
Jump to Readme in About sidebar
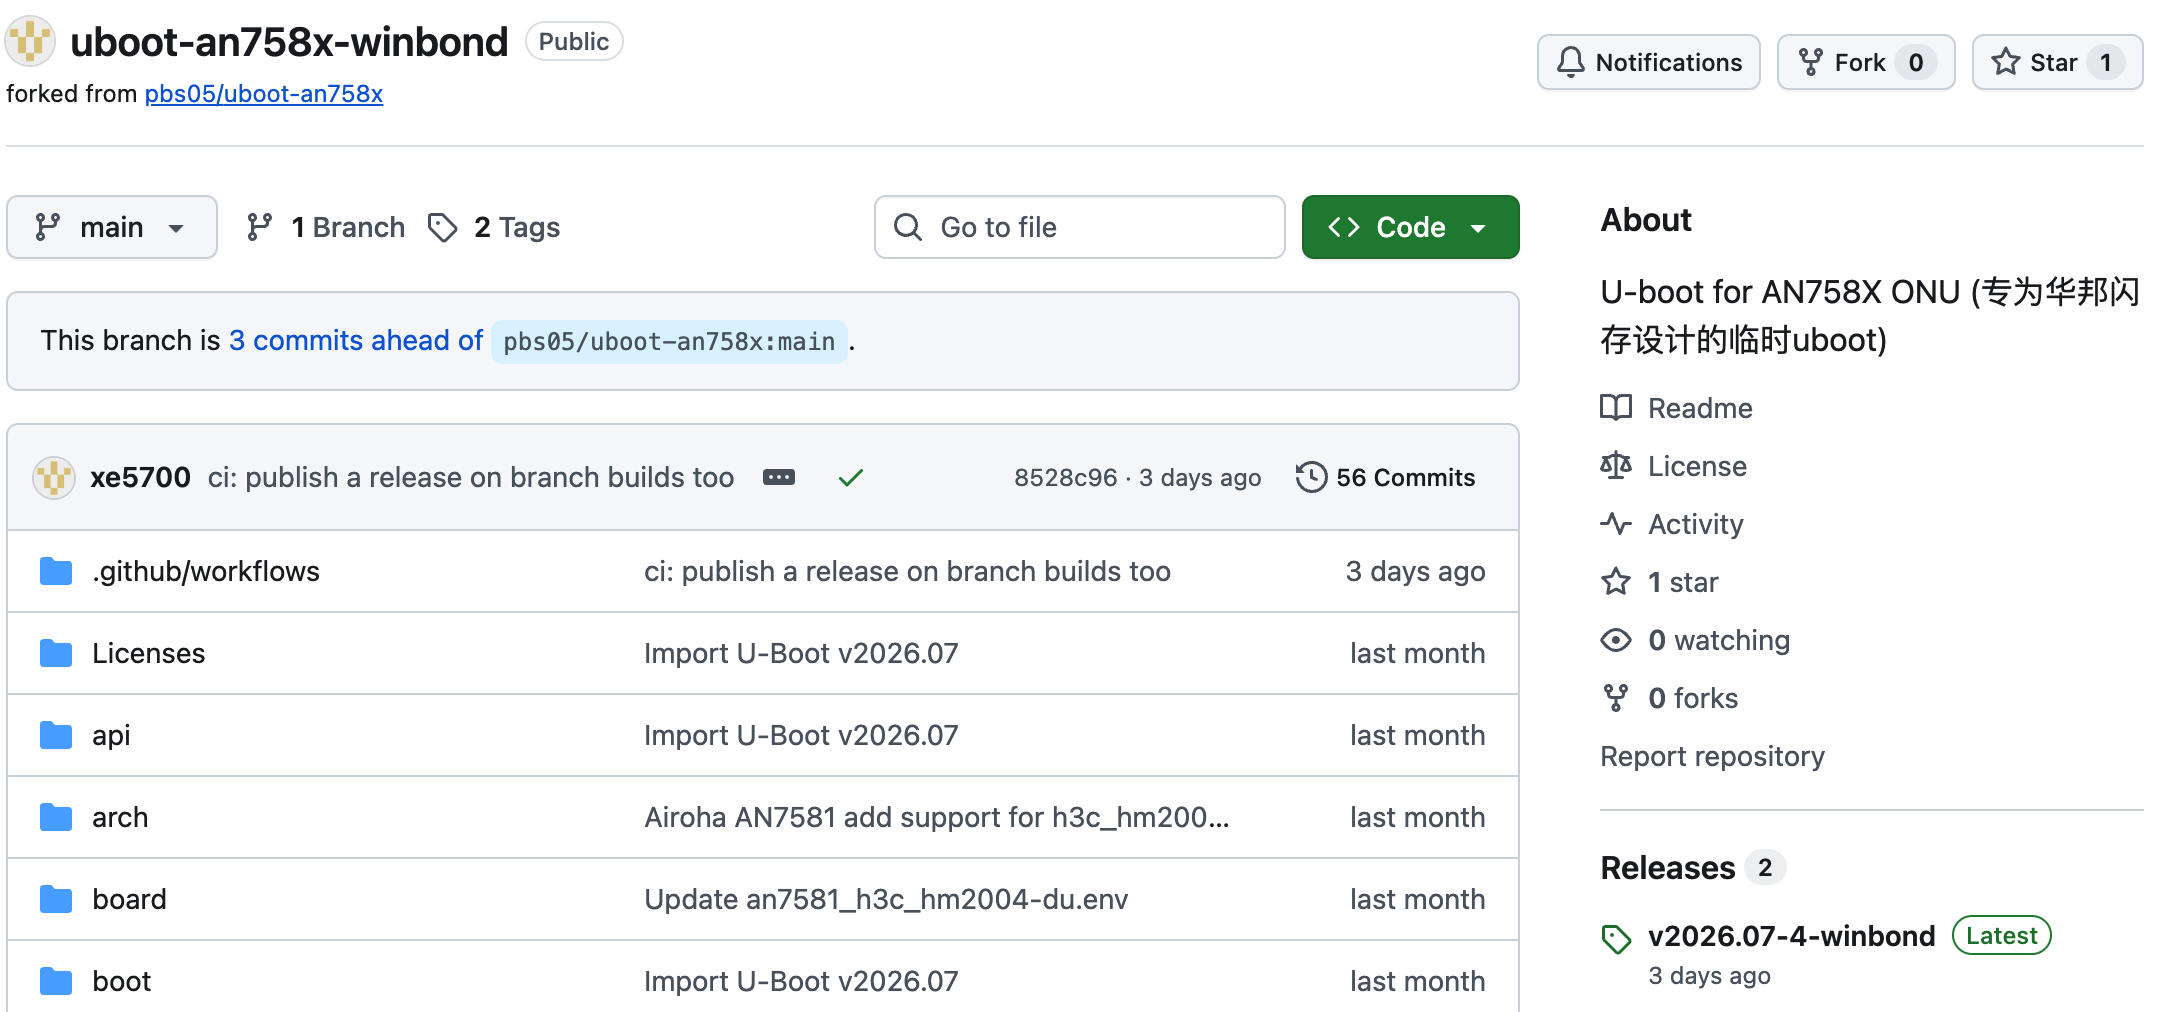point(1676,408)
